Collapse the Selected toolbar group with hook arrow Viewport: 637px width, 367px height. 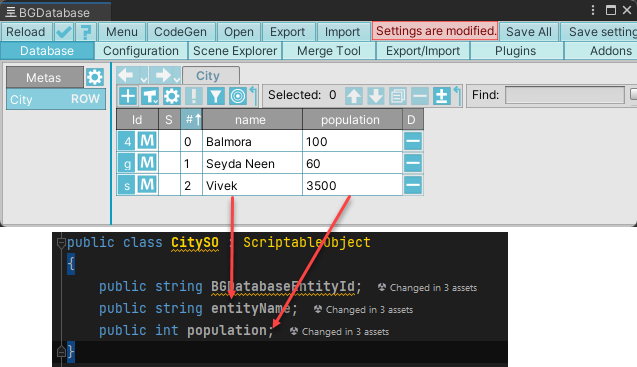click(457, 96)
